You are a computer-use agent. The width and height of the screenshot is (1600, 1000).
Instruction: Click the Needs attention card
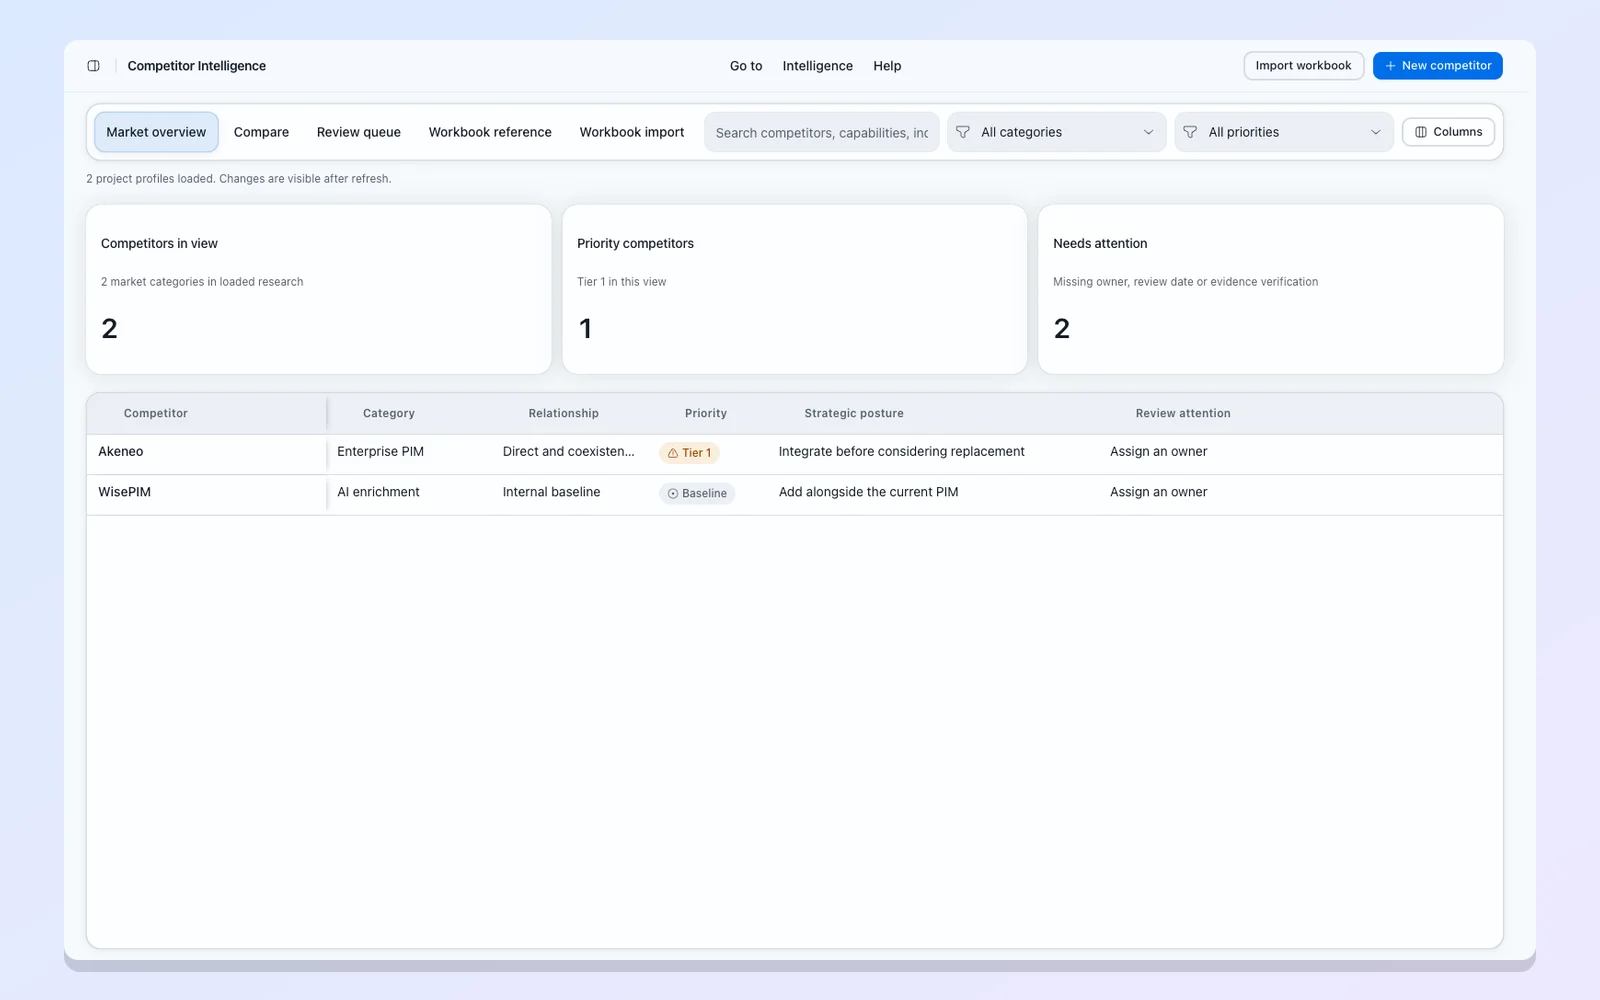pyautogui.click(x=1271, y=290)
